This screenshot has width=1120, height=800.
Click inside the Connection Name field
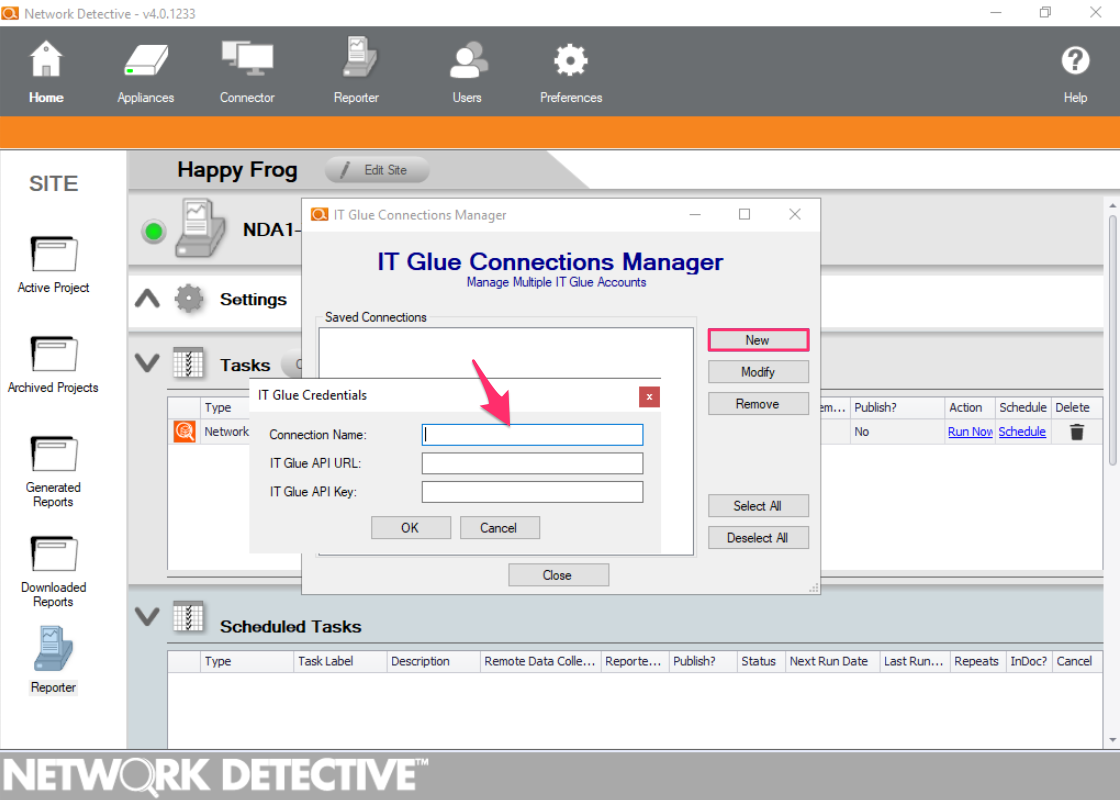[532, 432]
